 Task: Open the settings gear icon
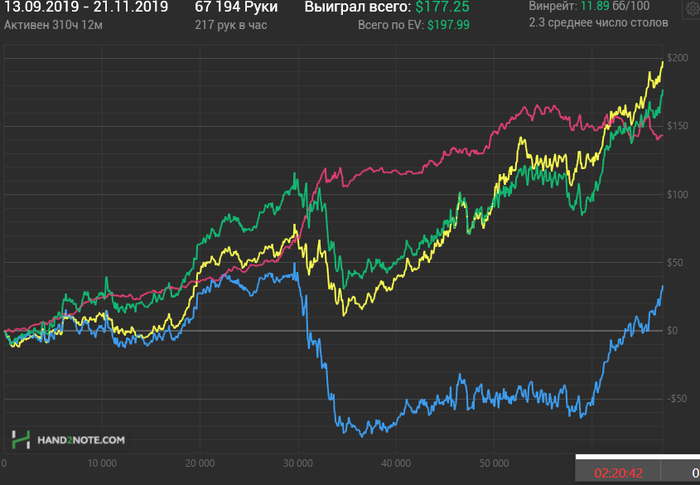coord(692,8)
